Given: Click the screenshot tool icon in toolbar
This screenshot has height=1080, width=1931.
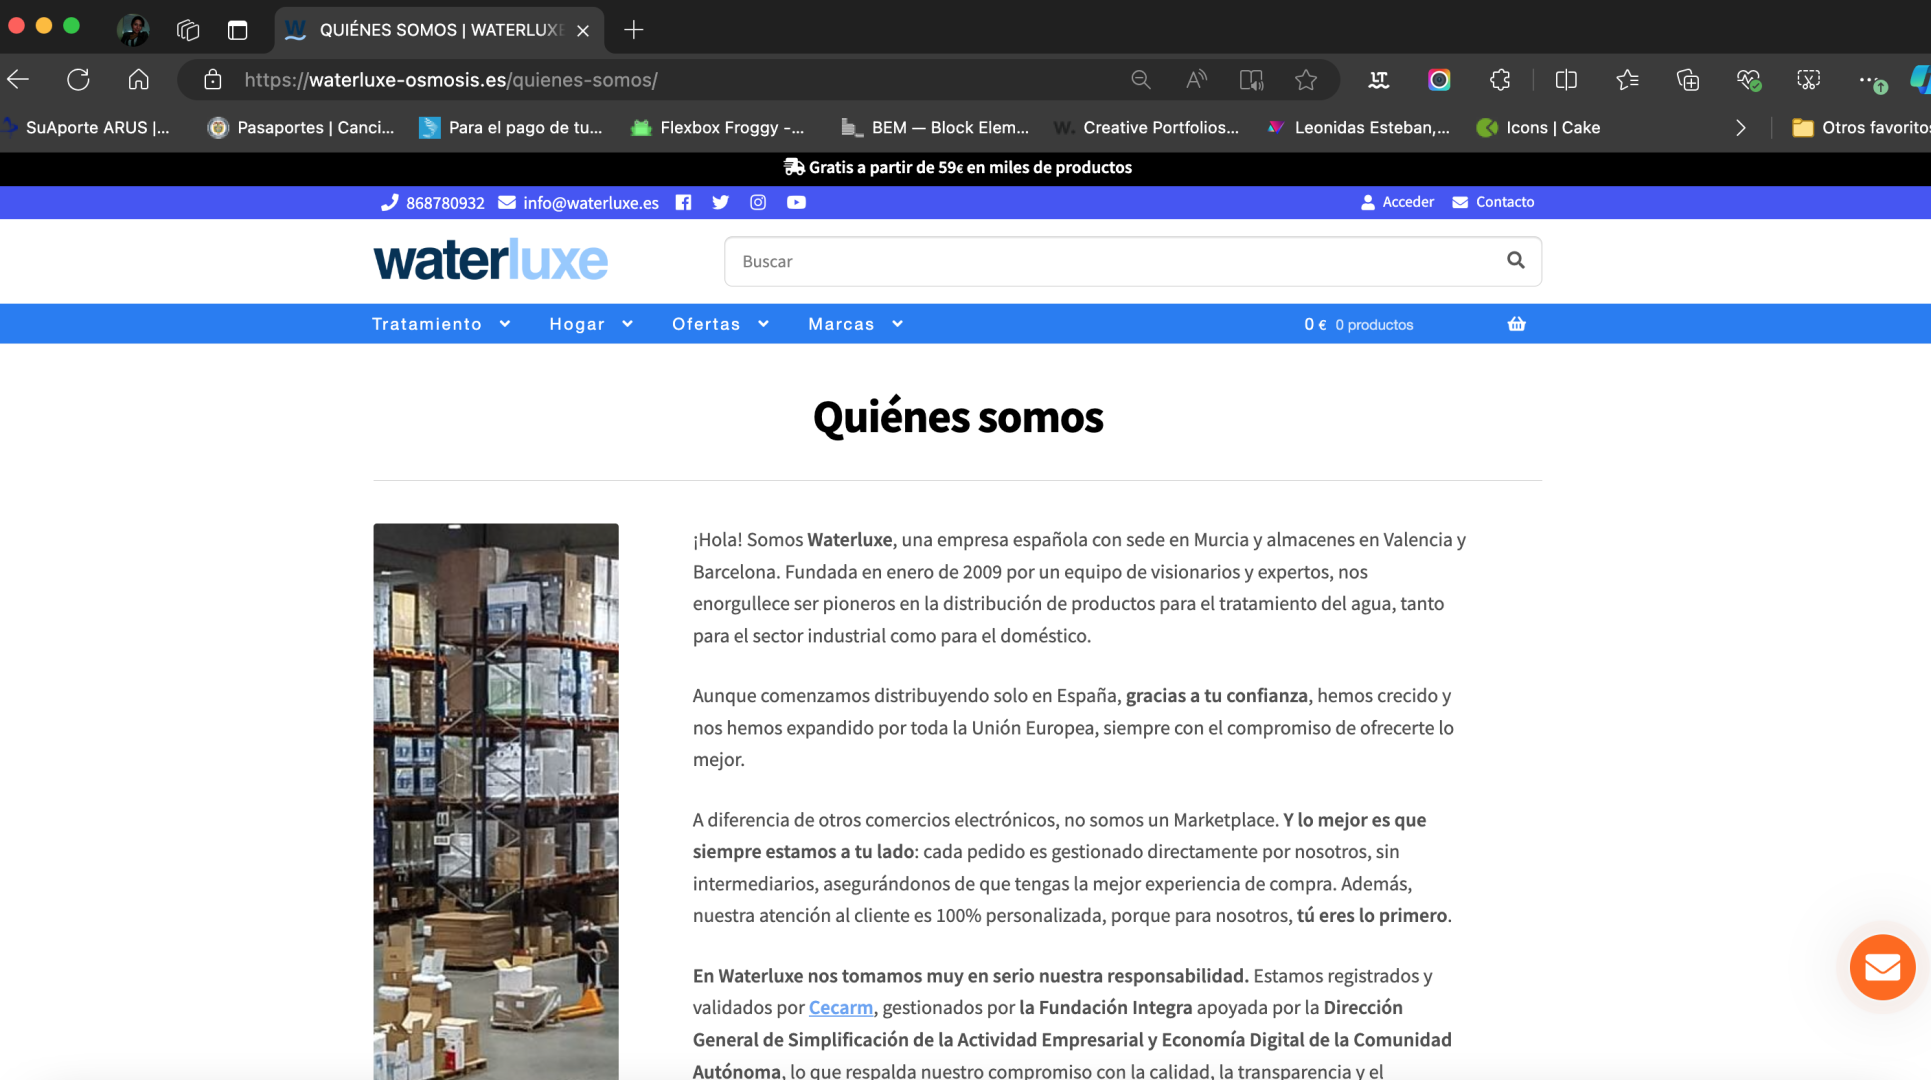Looking at the screenshot, I should coord(1808,80).
